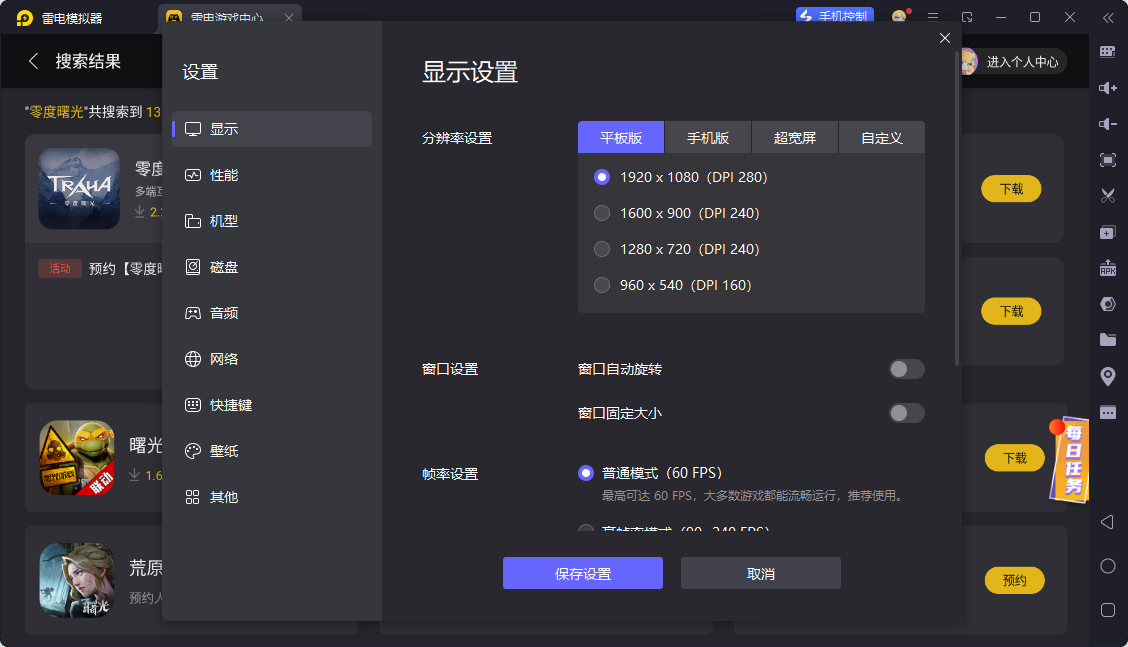Image resolution: width=1128 pixels, height=647 pixels.
Task: Select 1600 x 900 (DPI 240) resolution
Action: tap(677, 213)
